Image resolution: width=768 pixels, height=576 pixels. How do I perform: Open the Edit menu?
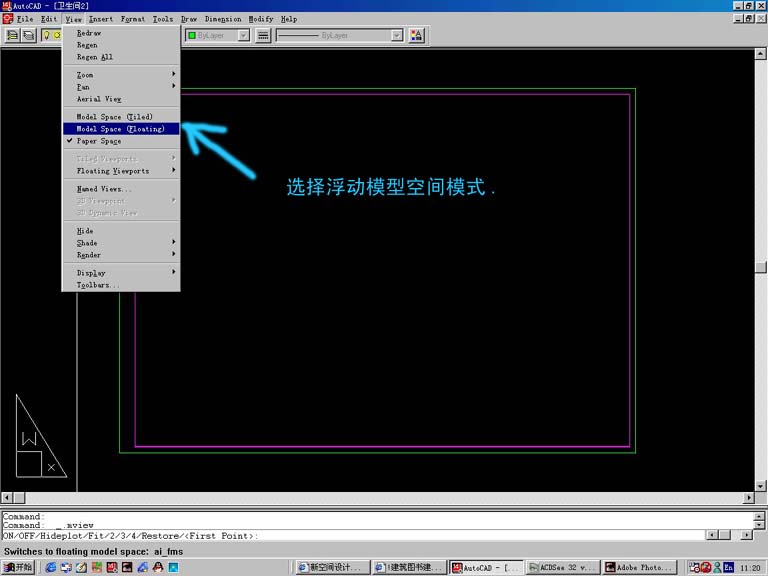[x=48, y=19]
